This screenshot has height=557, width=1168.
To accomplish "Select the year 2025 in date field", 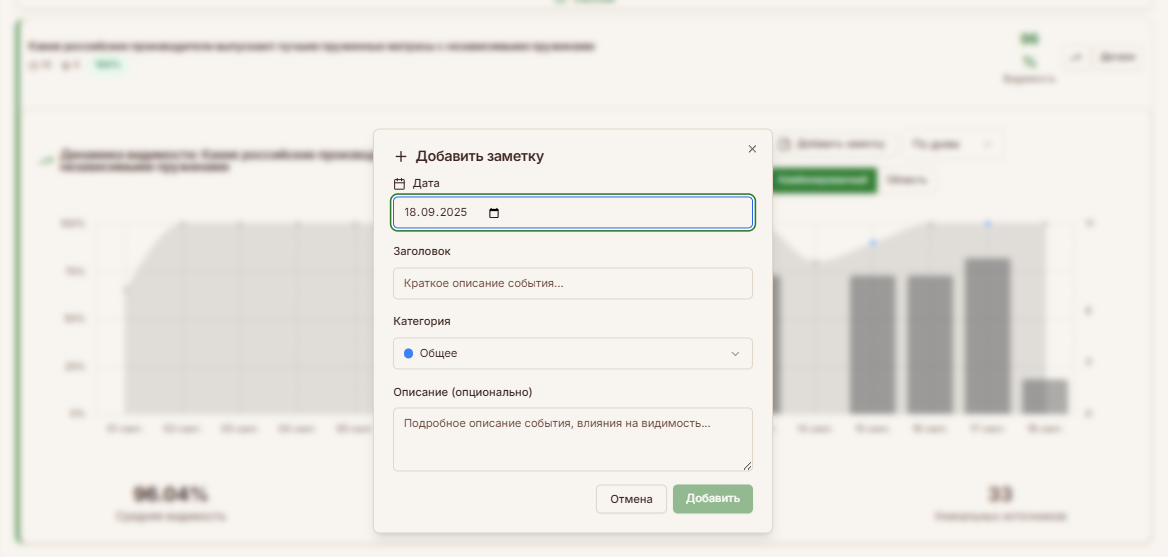I will click(454, 213).
